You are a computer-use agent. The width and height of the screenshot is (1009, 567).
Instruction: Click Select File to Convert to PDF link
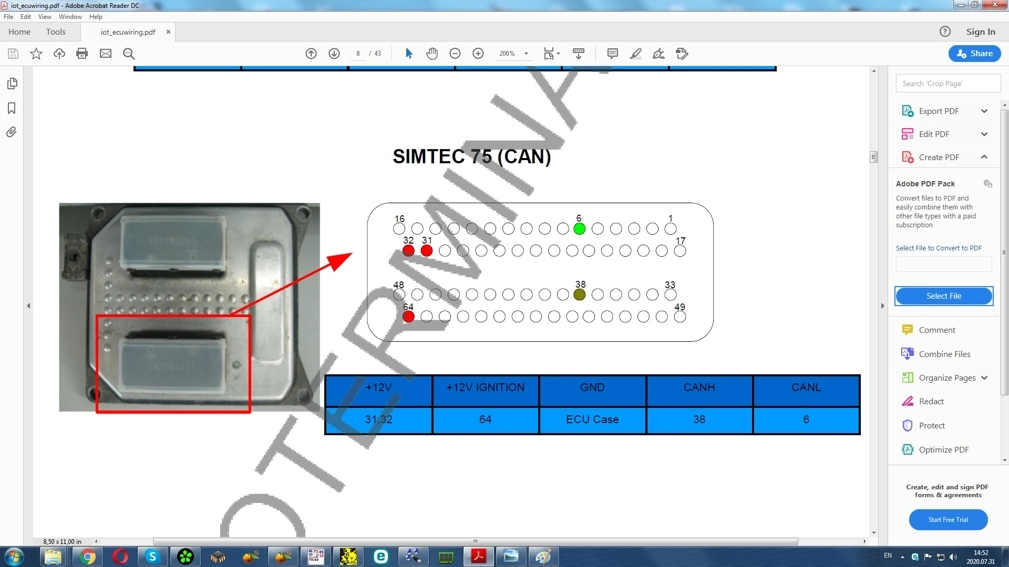[x=938, y=248]
